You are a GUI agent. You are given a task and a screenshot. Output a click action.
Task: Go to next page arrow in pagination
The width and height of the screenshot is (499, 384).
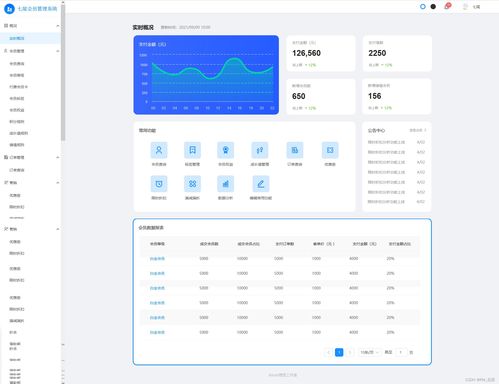[x=350, y=352]
